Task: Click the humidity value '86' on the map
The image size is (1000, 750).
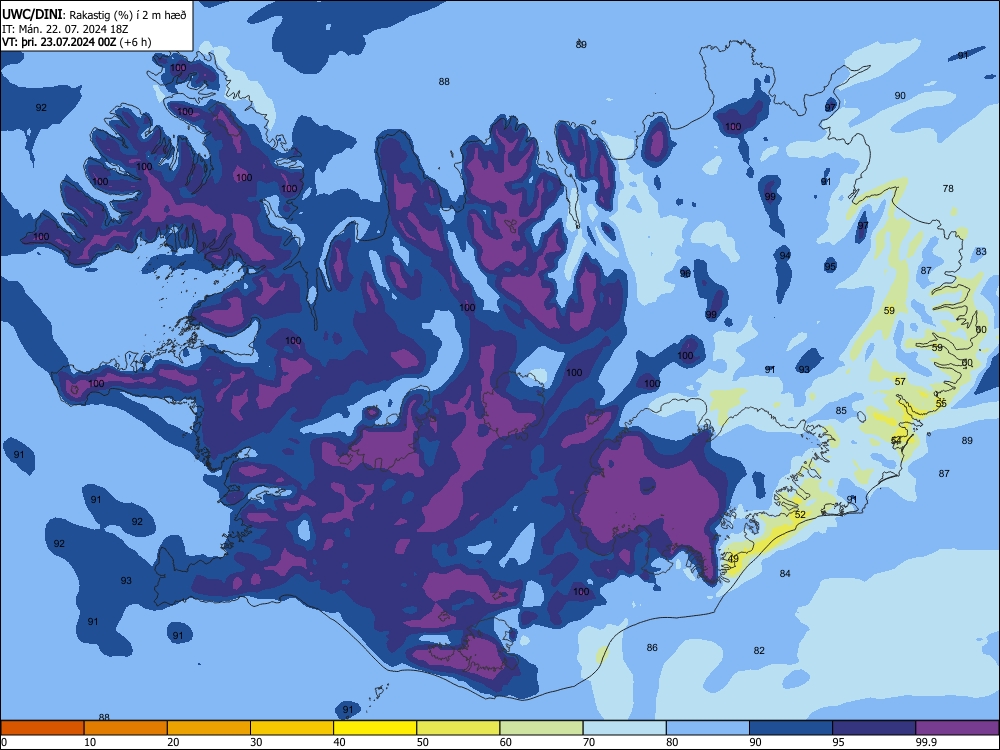Action: click(x=652, y=648)
